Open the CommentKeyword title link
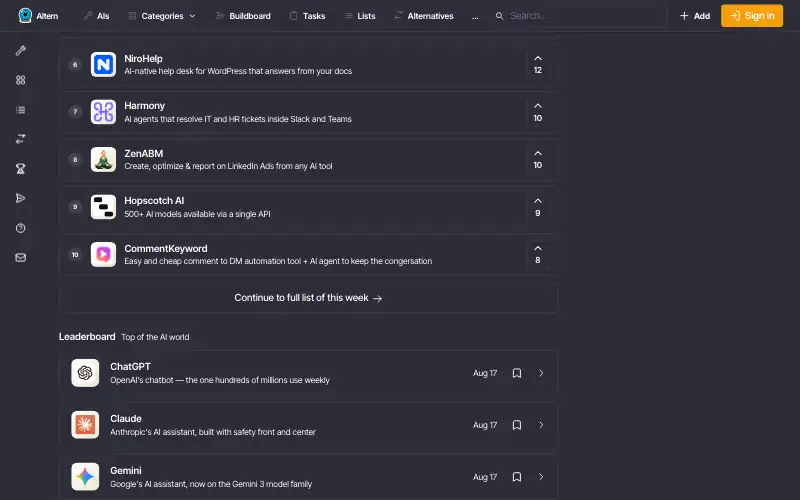 [166, 248]
